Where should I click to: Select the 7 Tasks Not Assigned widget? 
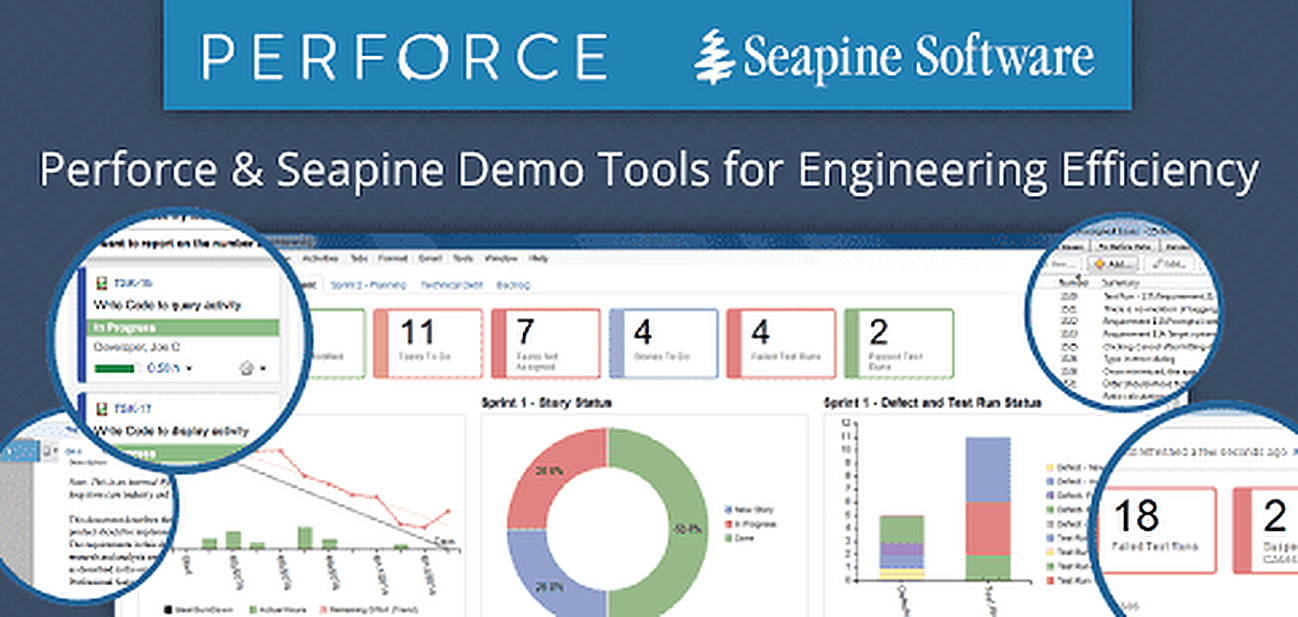(546, 343)
